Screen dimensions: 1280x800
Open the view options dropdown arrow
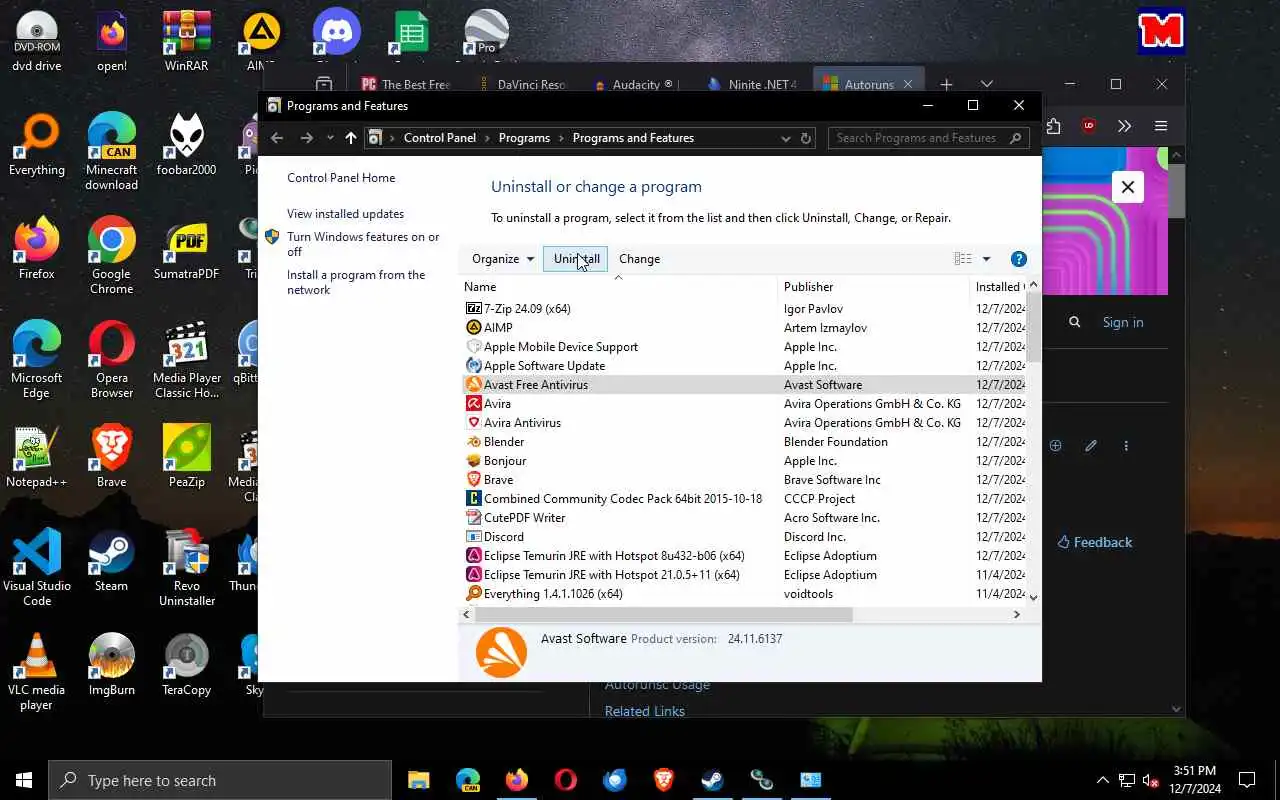(x=986, y=259)
